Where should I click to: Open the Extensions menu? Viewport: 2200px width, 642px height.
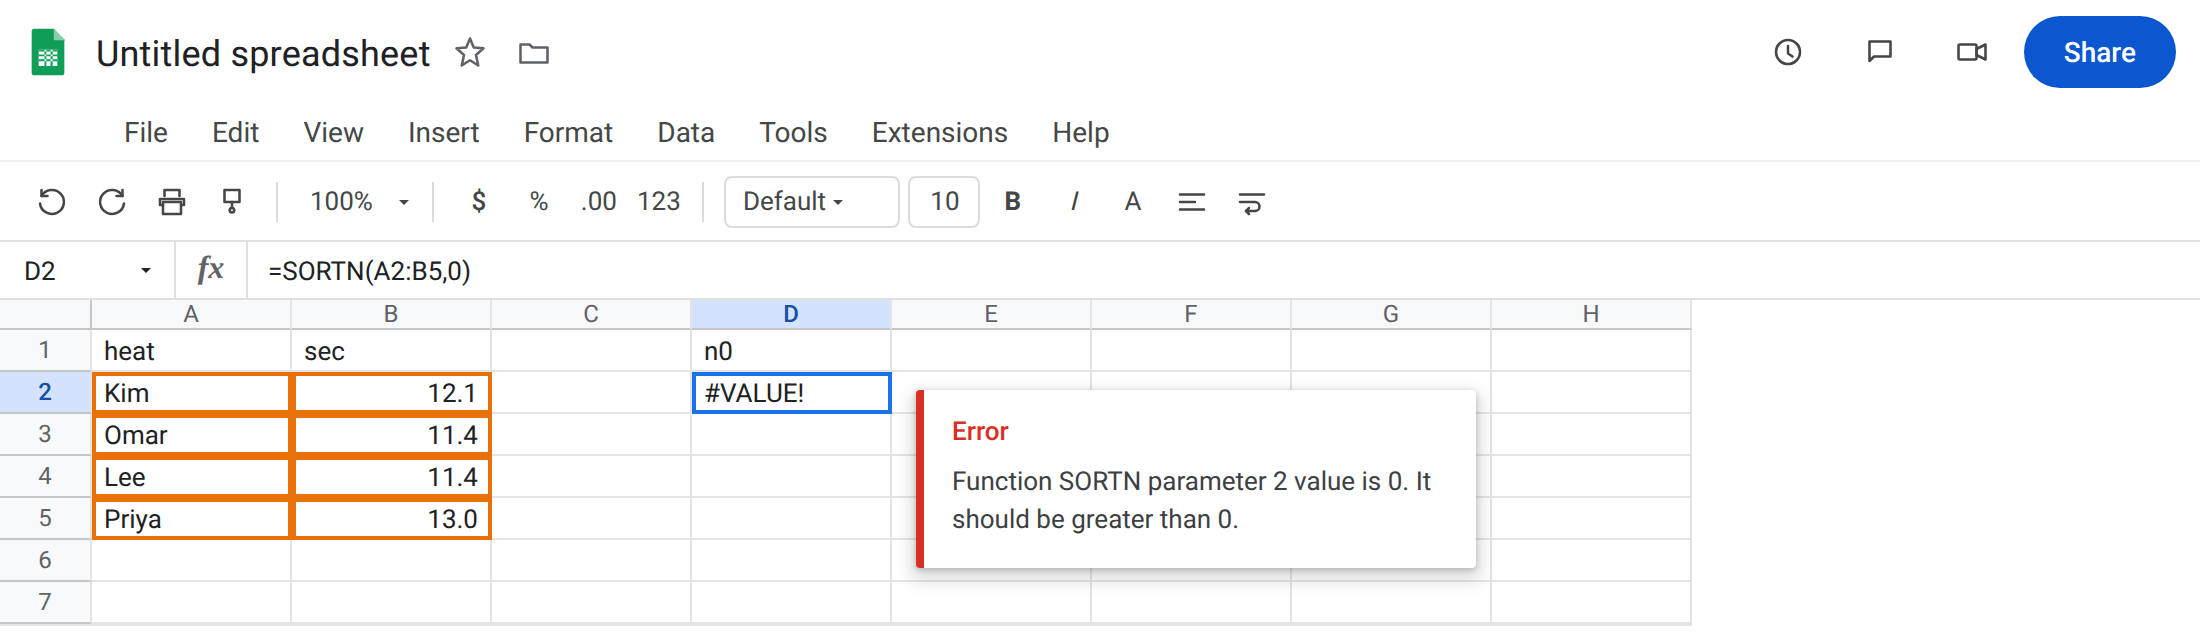[940, 132]
